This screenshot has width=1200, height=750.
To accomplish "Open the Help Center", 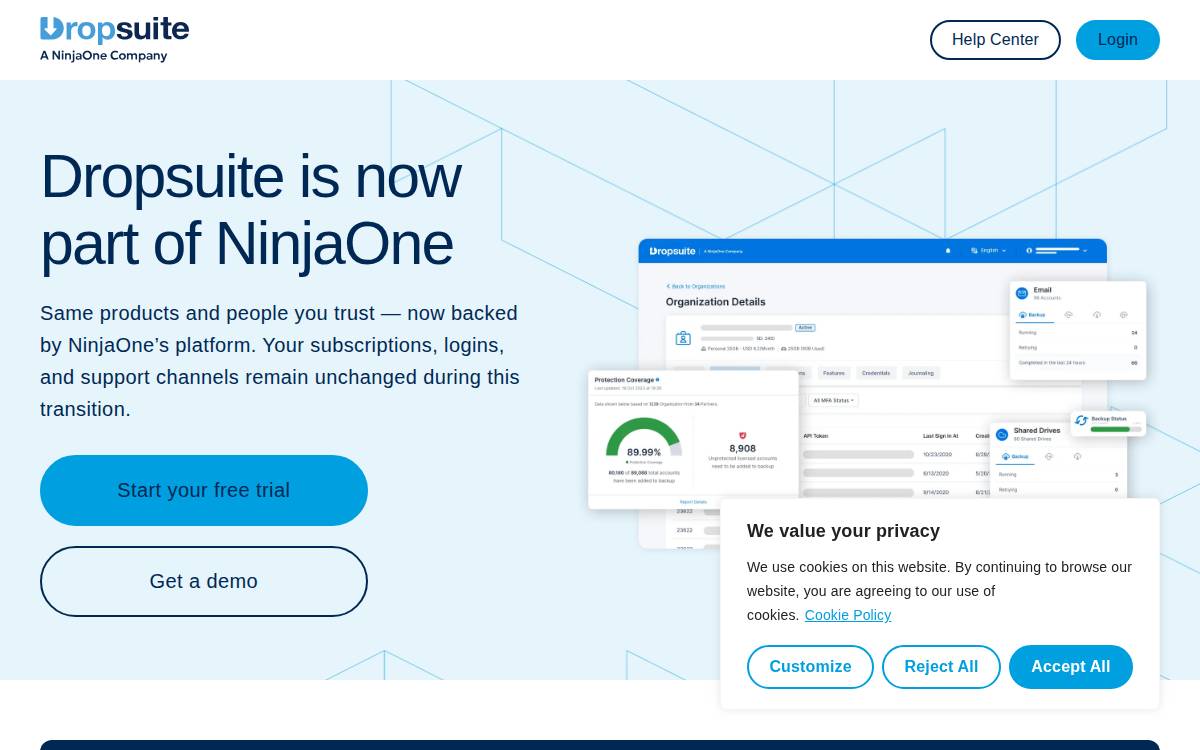I will (995, 40).
